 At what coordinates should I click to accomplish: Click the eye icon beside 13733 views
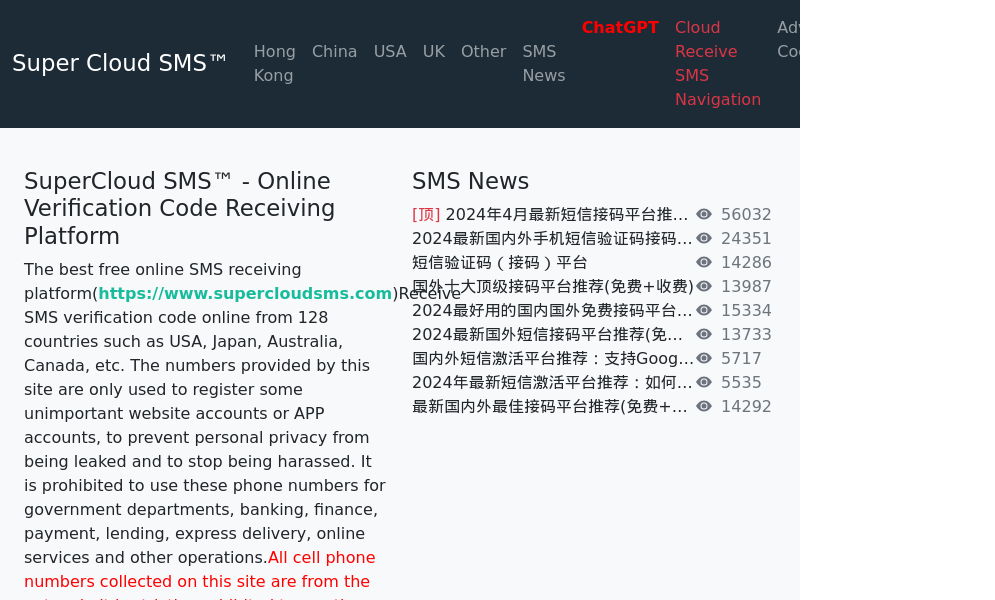(x=704, y=334)
